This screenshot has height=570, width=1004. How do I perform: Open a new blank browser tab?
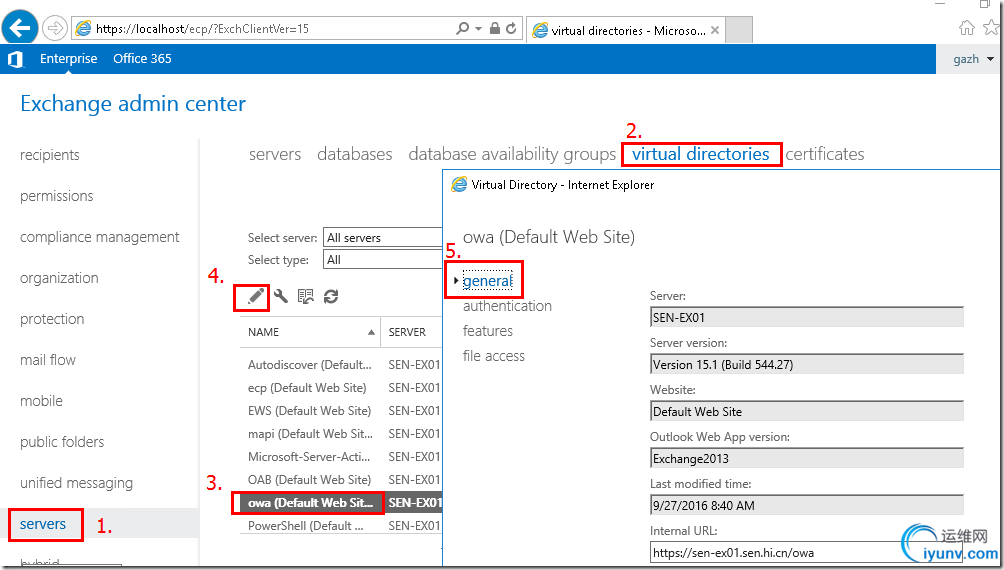[739, 29]
